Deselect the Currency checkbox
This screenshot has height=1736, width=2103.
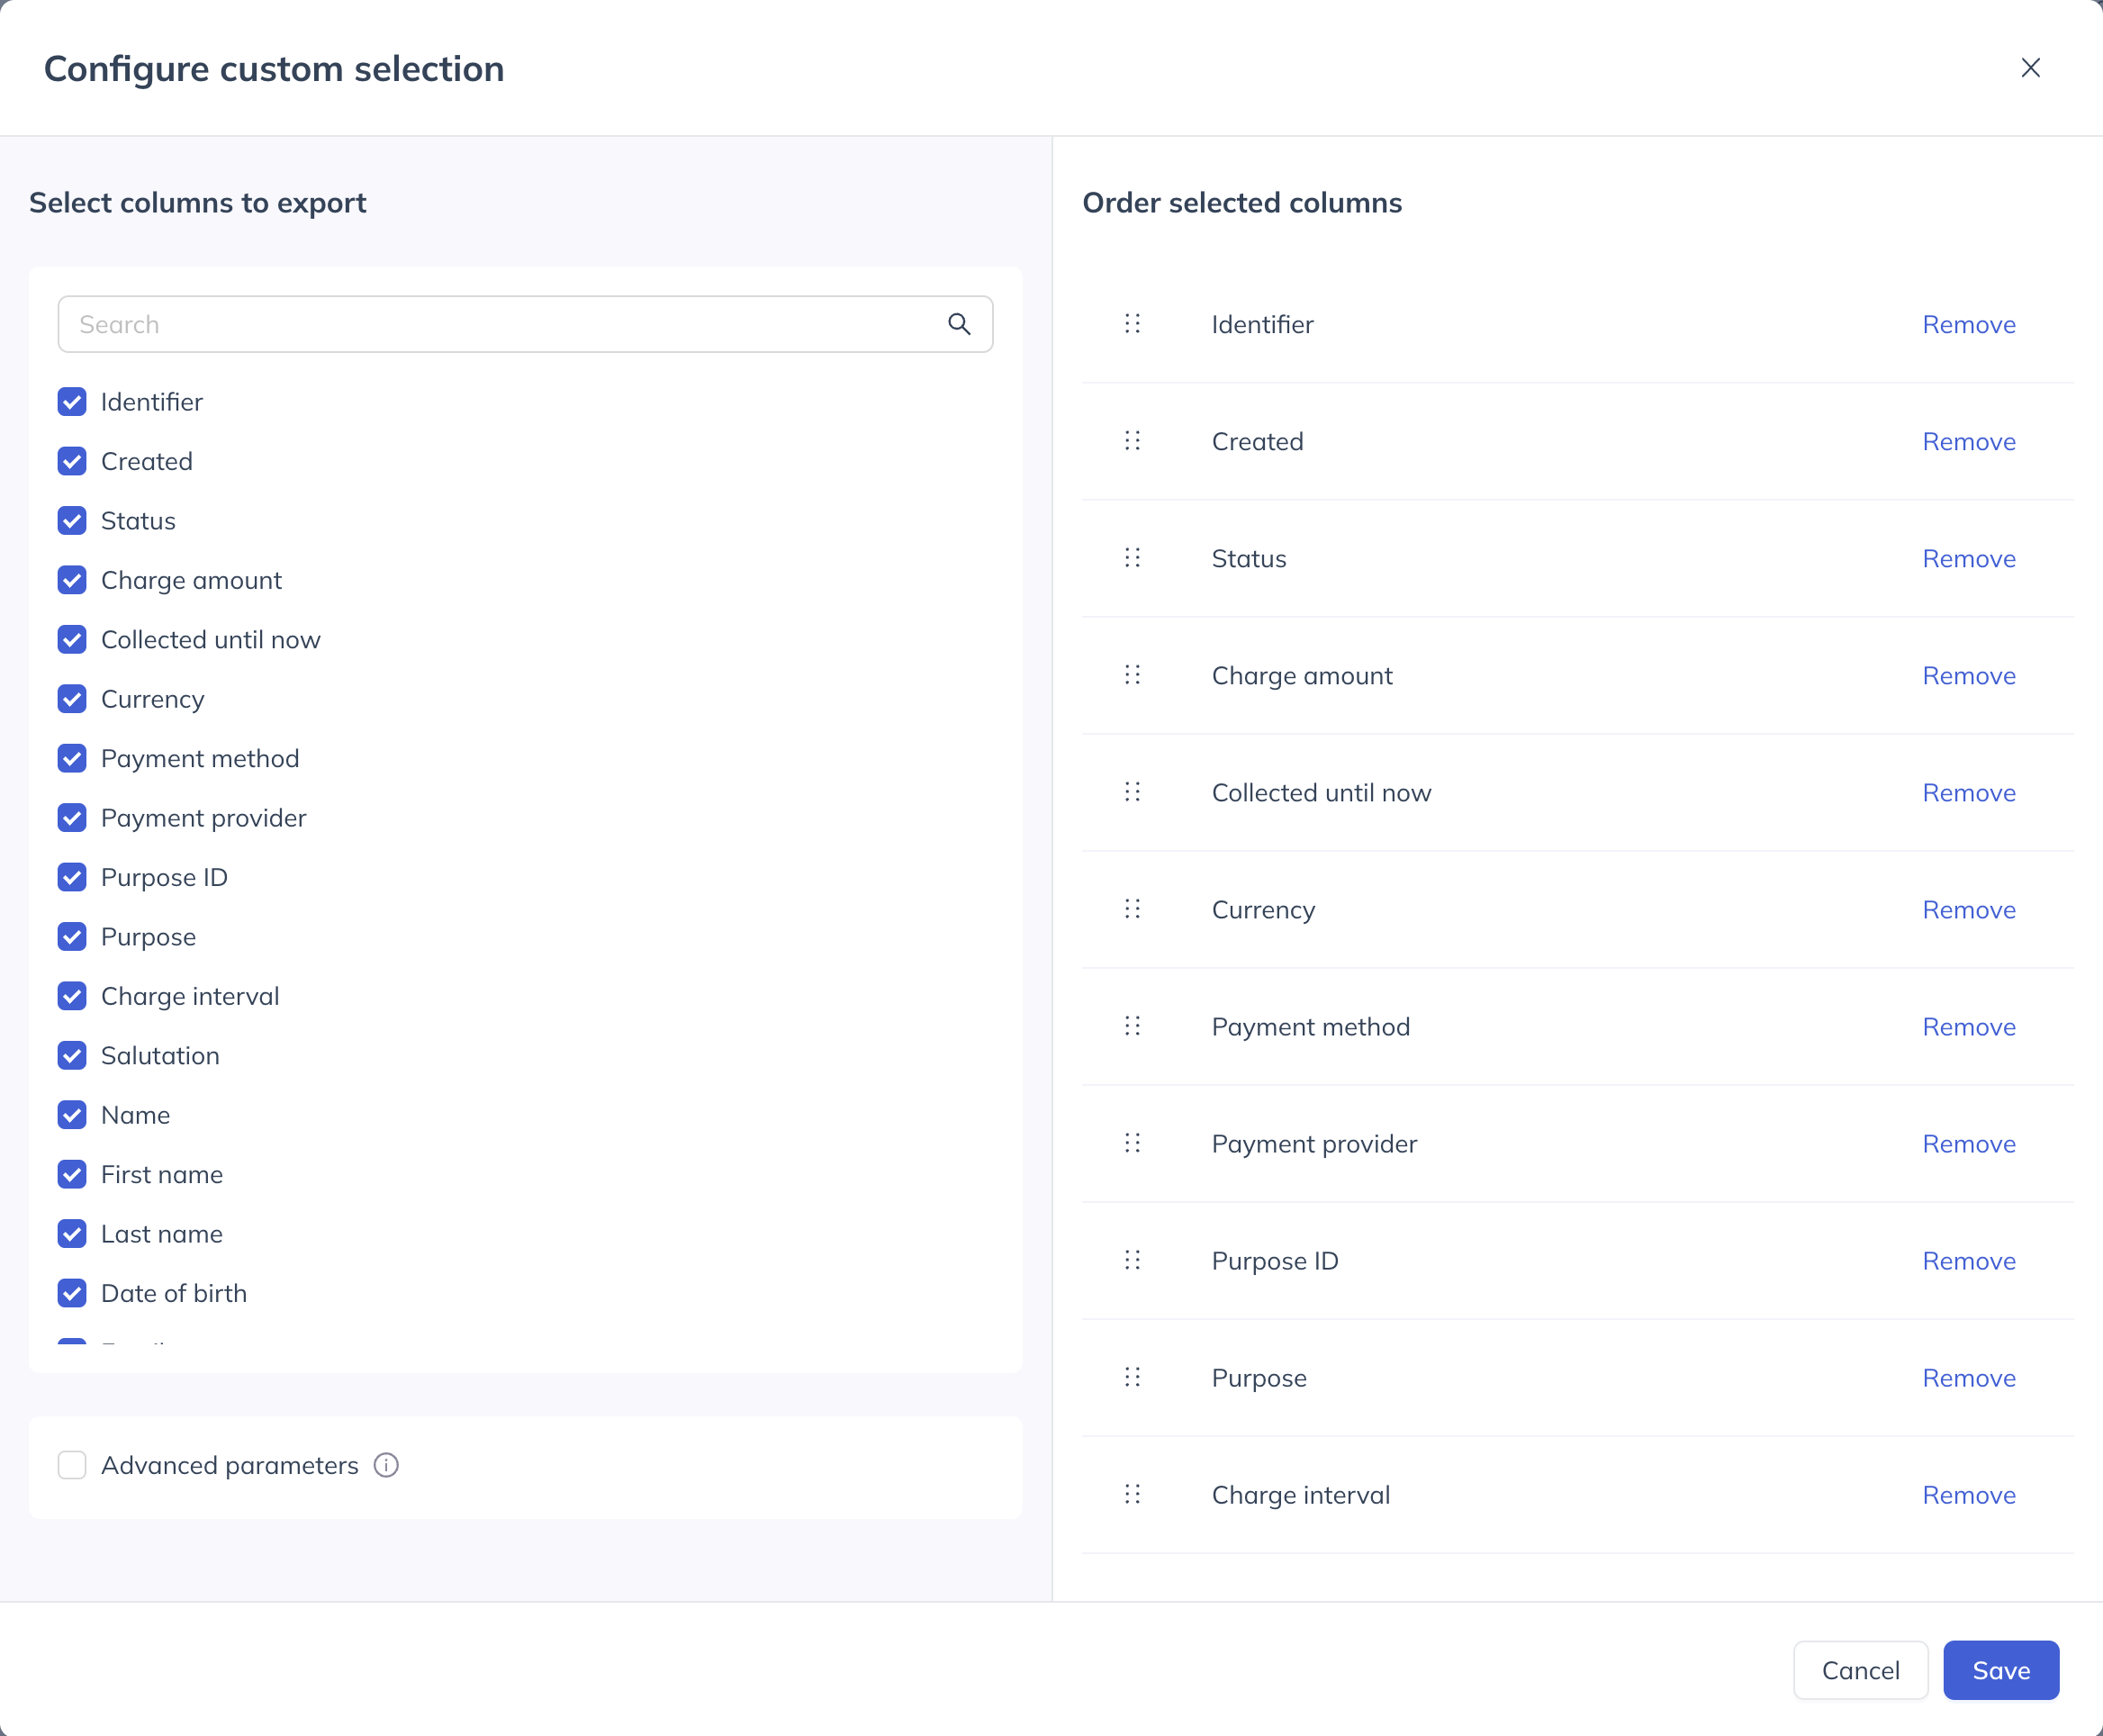[72, 699]
